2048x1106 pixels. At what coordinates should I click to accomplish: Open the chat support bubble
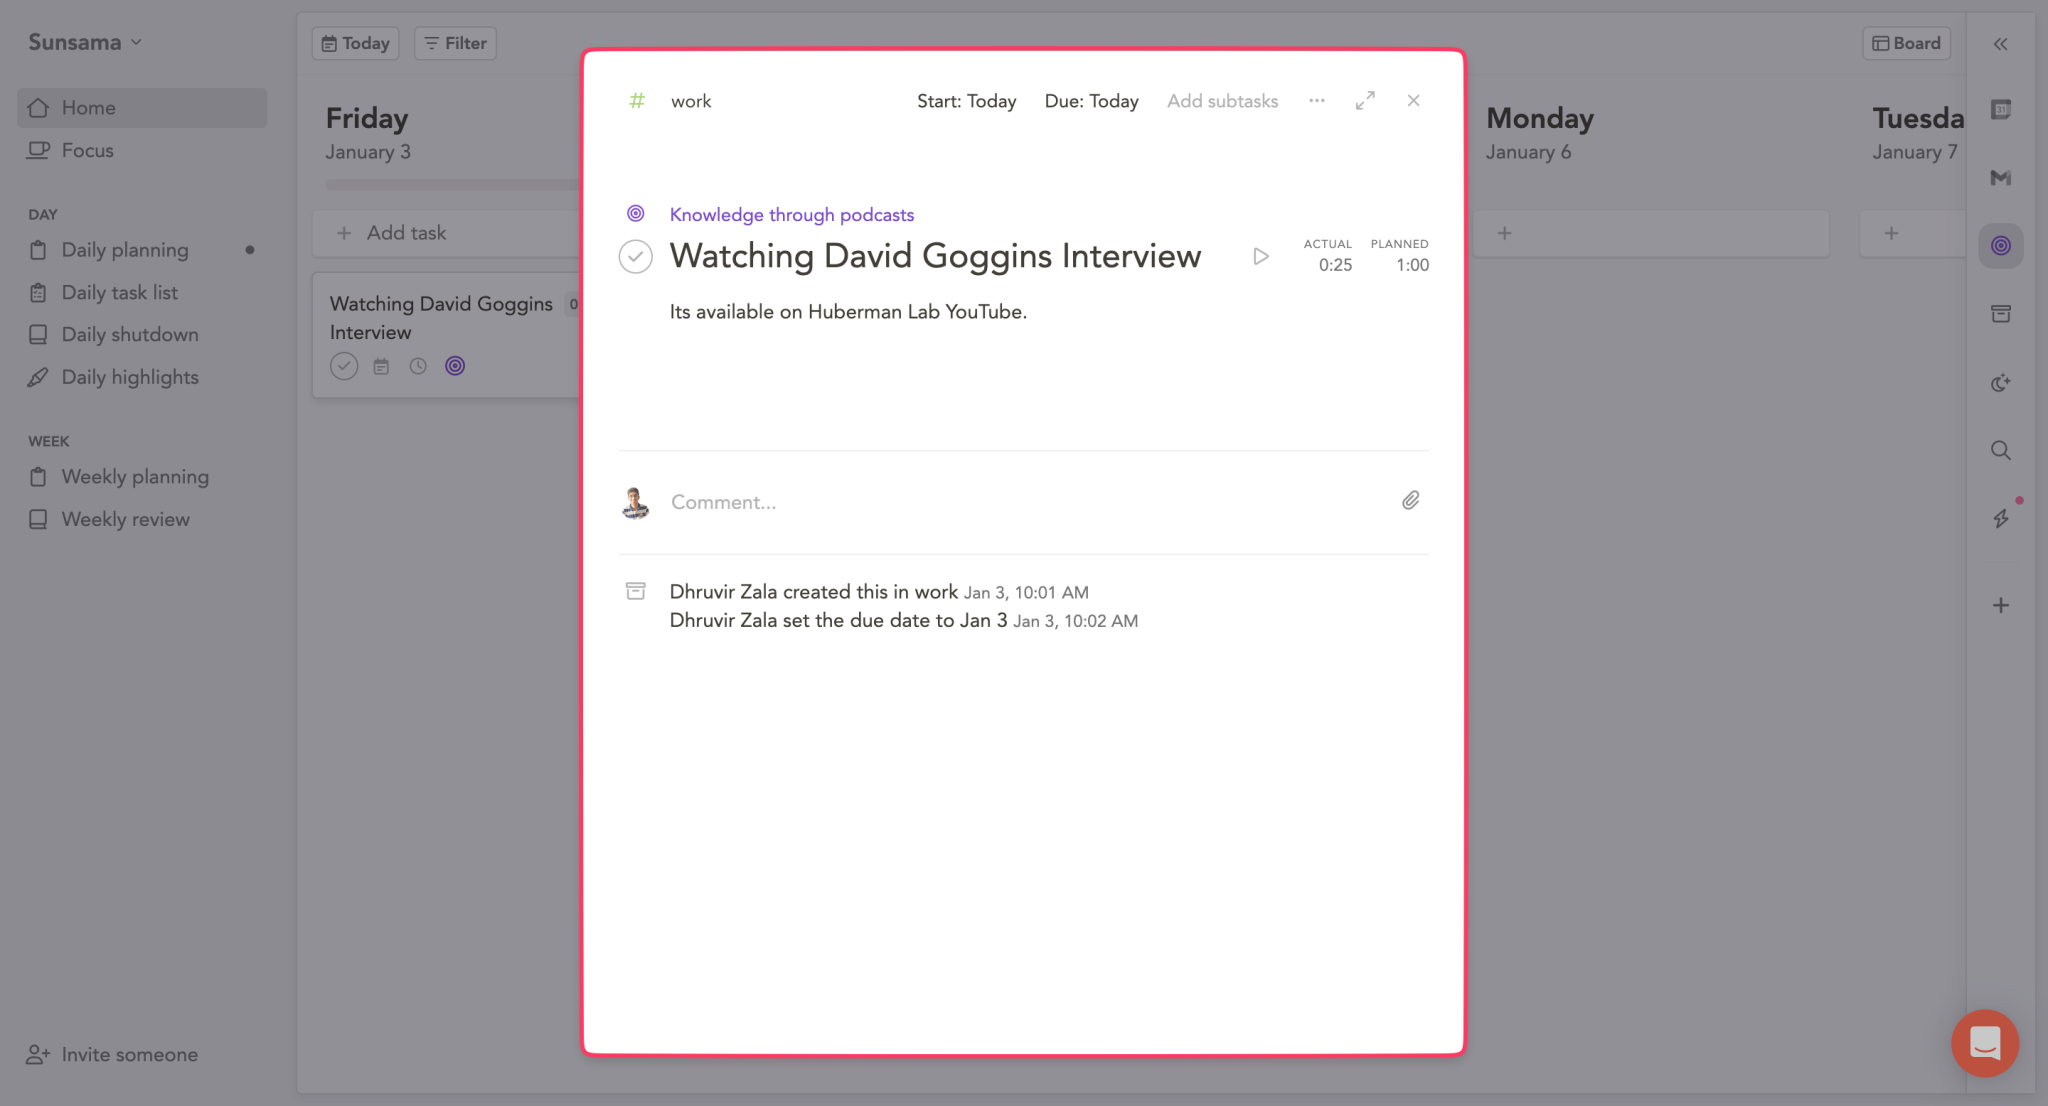coord(1984,1043)
